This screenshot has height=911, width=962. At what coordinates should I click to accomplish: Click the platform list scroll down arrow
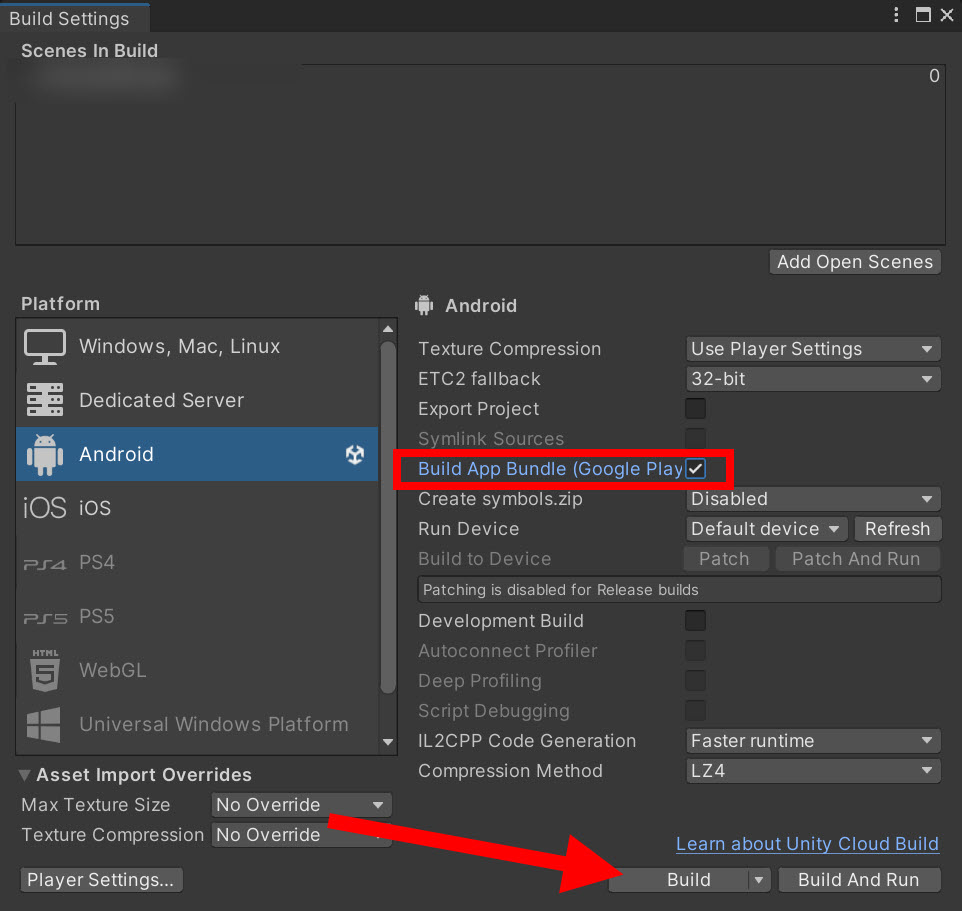(388, 742)
